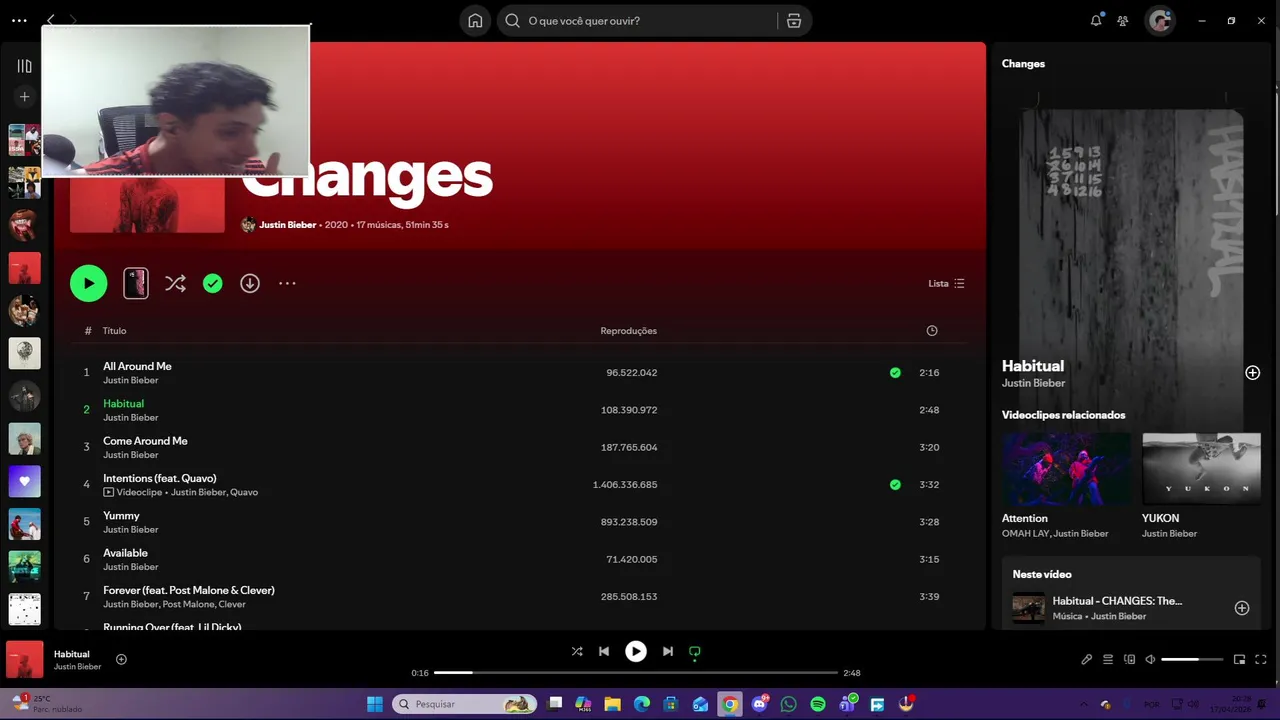Select the track Available
The image size is (1280, 720).
coord(125,553)
